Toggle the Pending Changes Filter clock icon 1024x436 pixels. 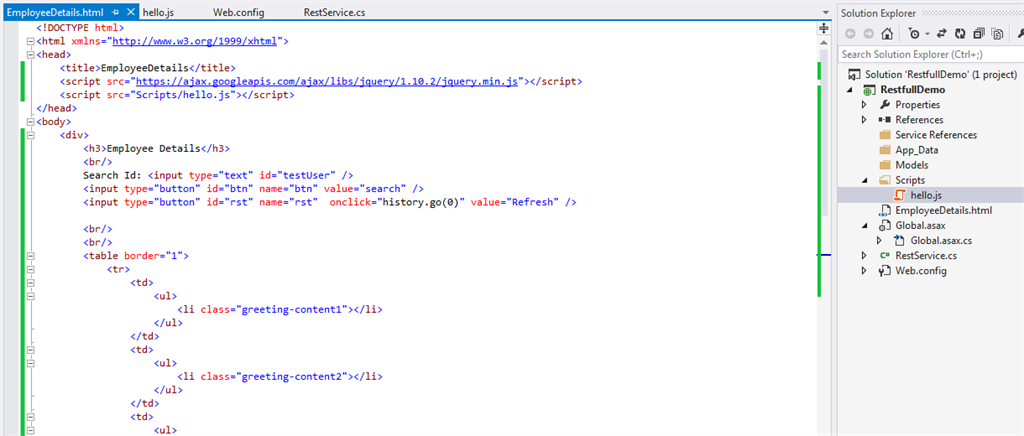tap(914, 34)
